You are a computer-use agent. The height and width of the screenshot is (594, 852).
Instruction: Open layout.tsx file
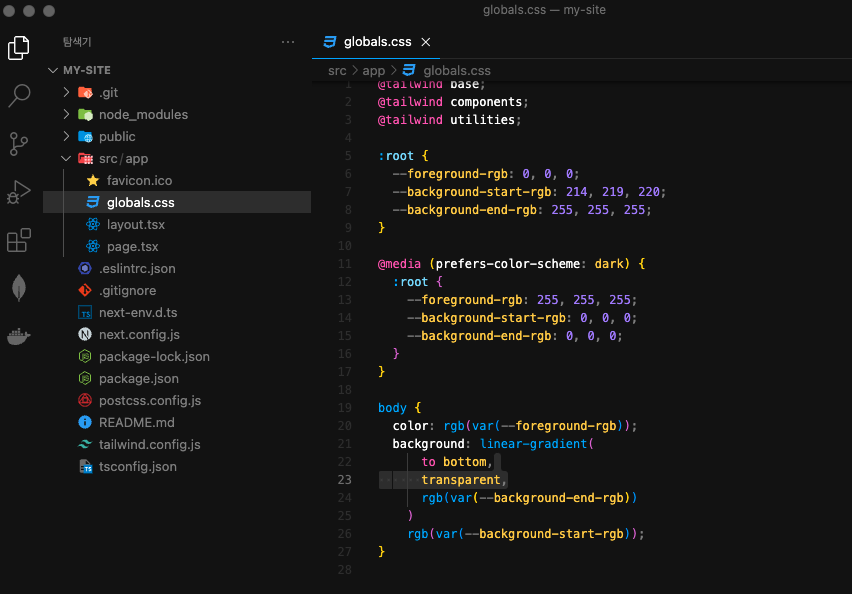(x=177, y=224)
